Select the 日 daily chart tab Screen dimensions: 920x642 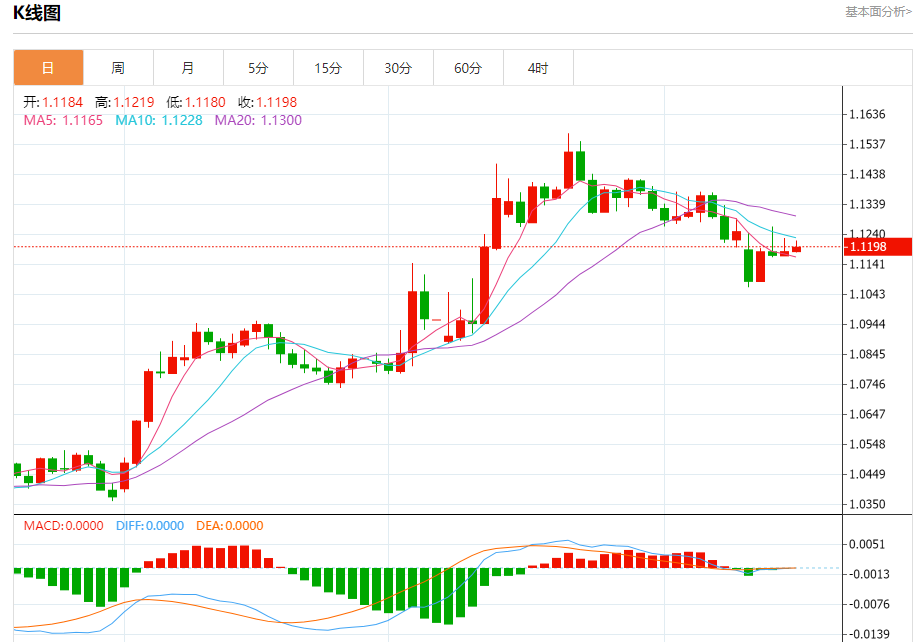coord(48,68)
